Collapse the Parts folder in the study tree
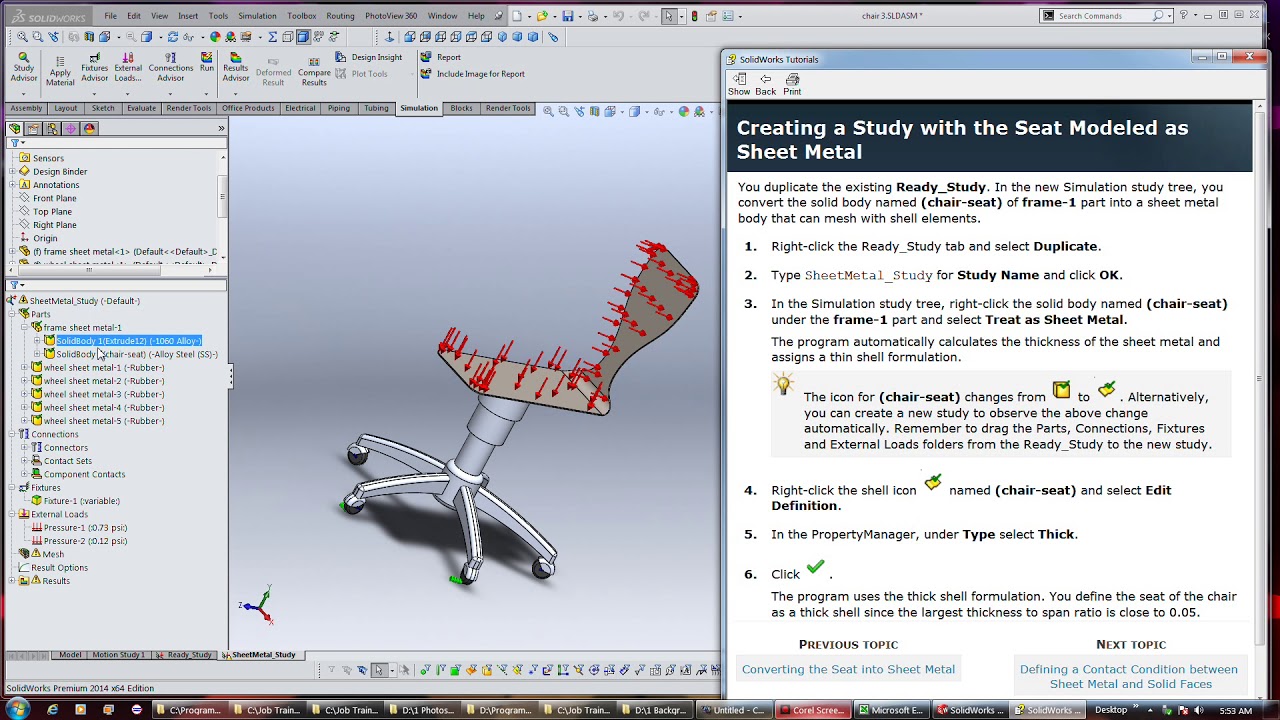The image size is (1280, 720). point(12,314)
